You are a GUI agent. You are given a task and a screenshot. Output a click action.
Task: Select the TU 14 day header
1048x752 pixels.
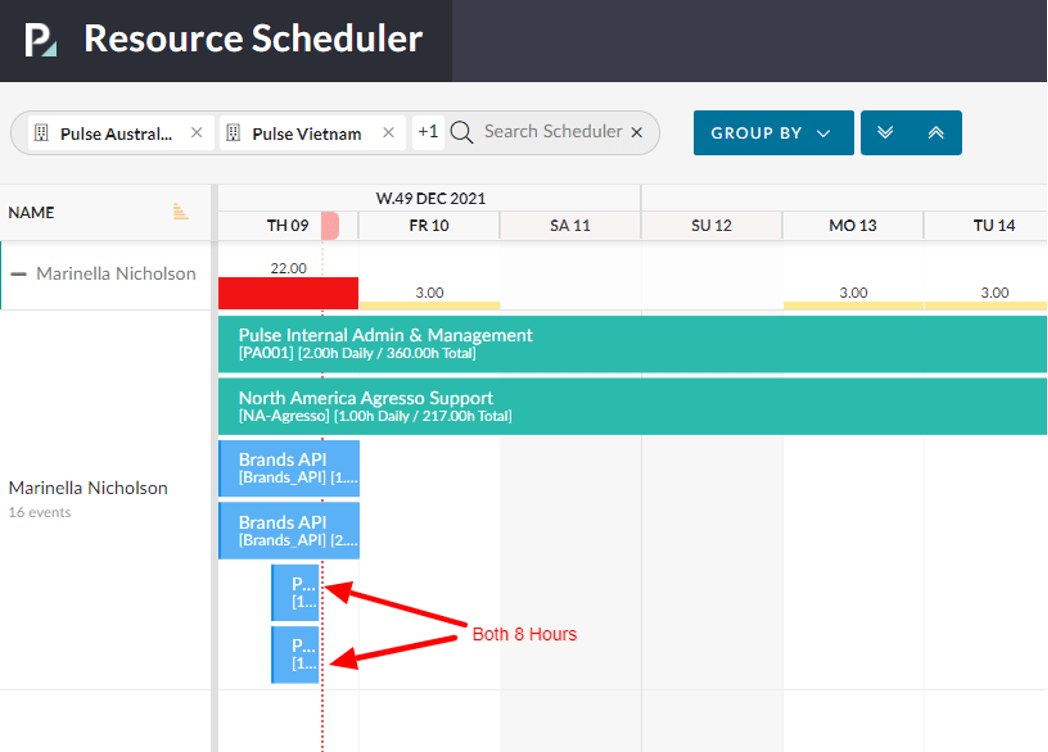[x=986, y=225]
